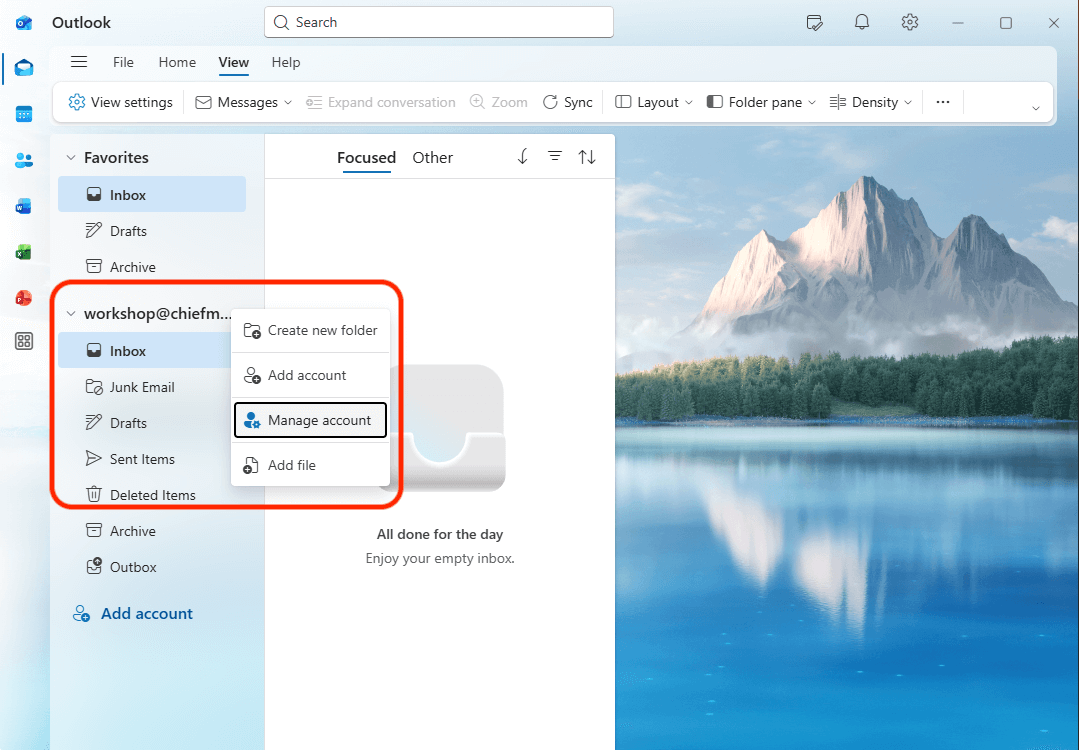Launch Excel from the left sidebar

(x=24, y=252)
